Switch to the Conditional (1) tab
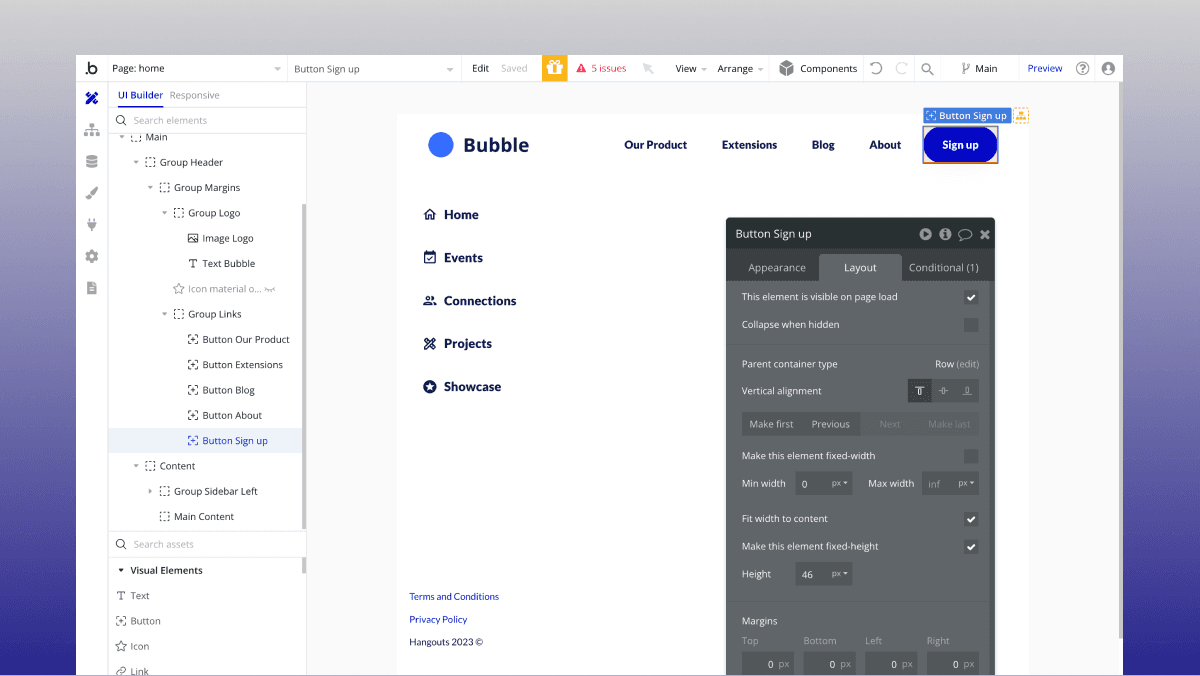Viewport: 1200px width, 676px height. pyautogui.click(x=944, y=268)
